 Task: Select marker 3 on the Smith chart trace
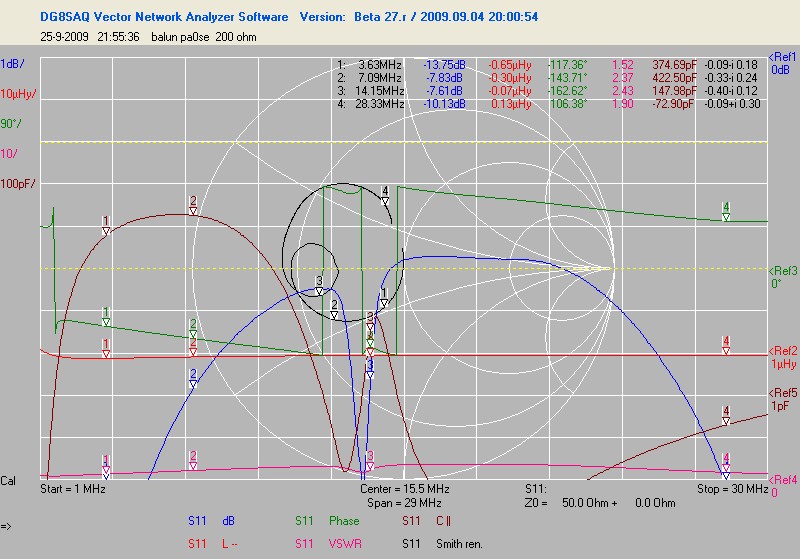[x=319, y=286]
